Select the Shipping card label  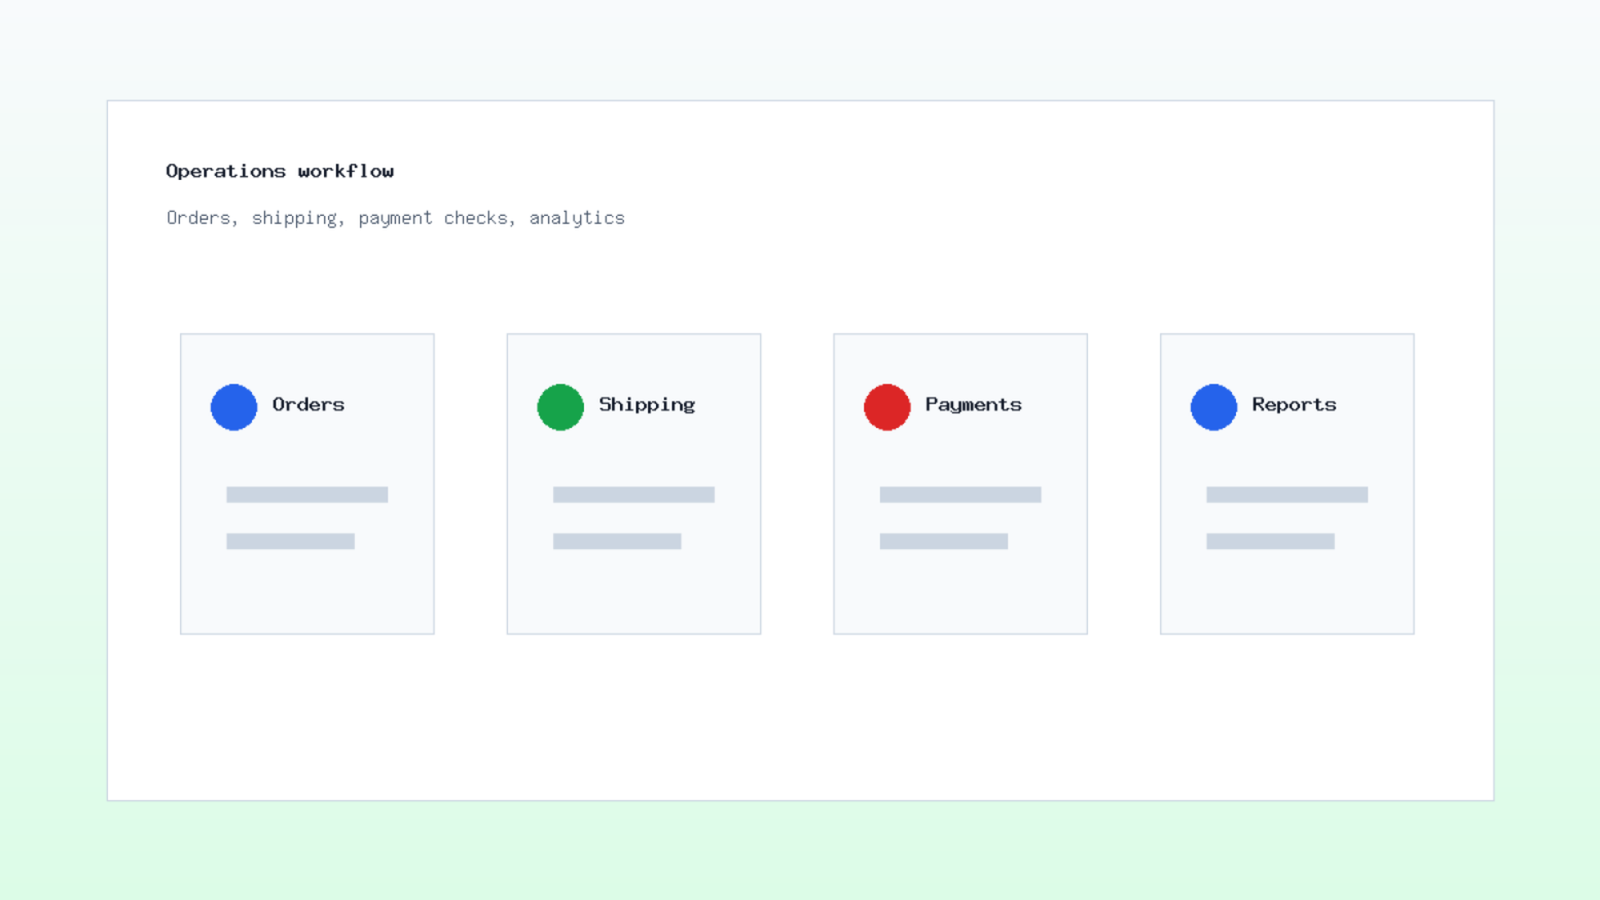(x=647, y=404)
